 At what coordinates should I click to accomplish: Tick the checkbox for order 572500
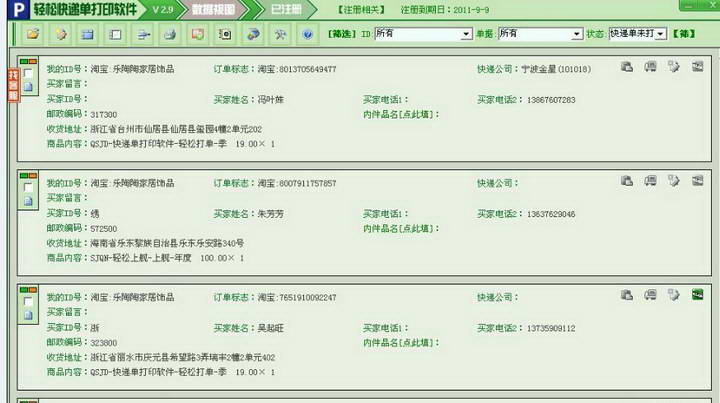coord(28,187)
